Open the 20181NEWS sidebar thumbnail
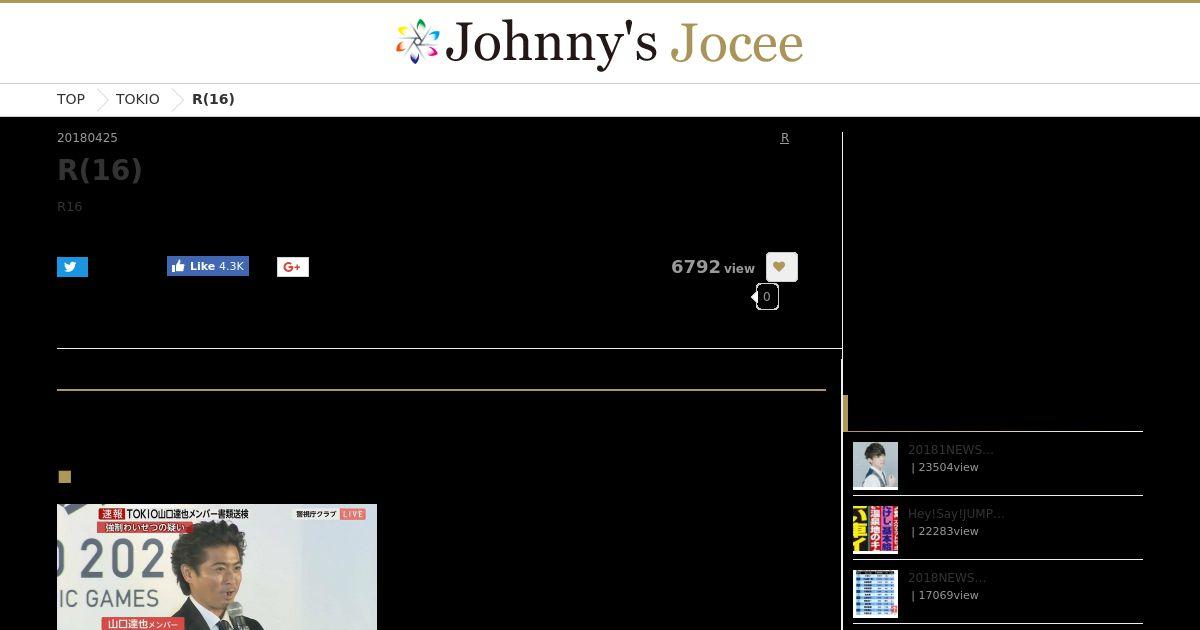The width and height of the screenshot is (1200, 630). click(875, 466)
